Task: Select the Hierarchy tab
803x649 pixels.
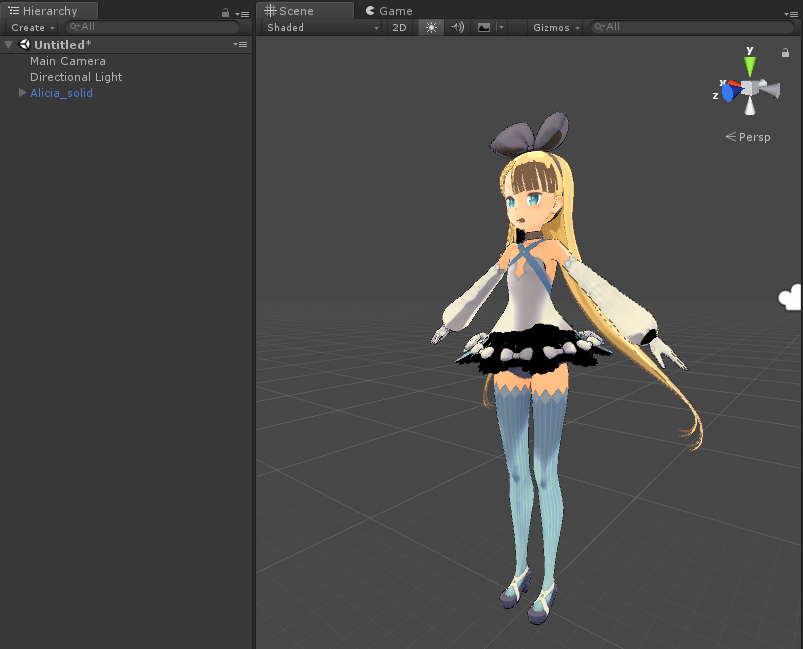Action: tap(50, 11)
